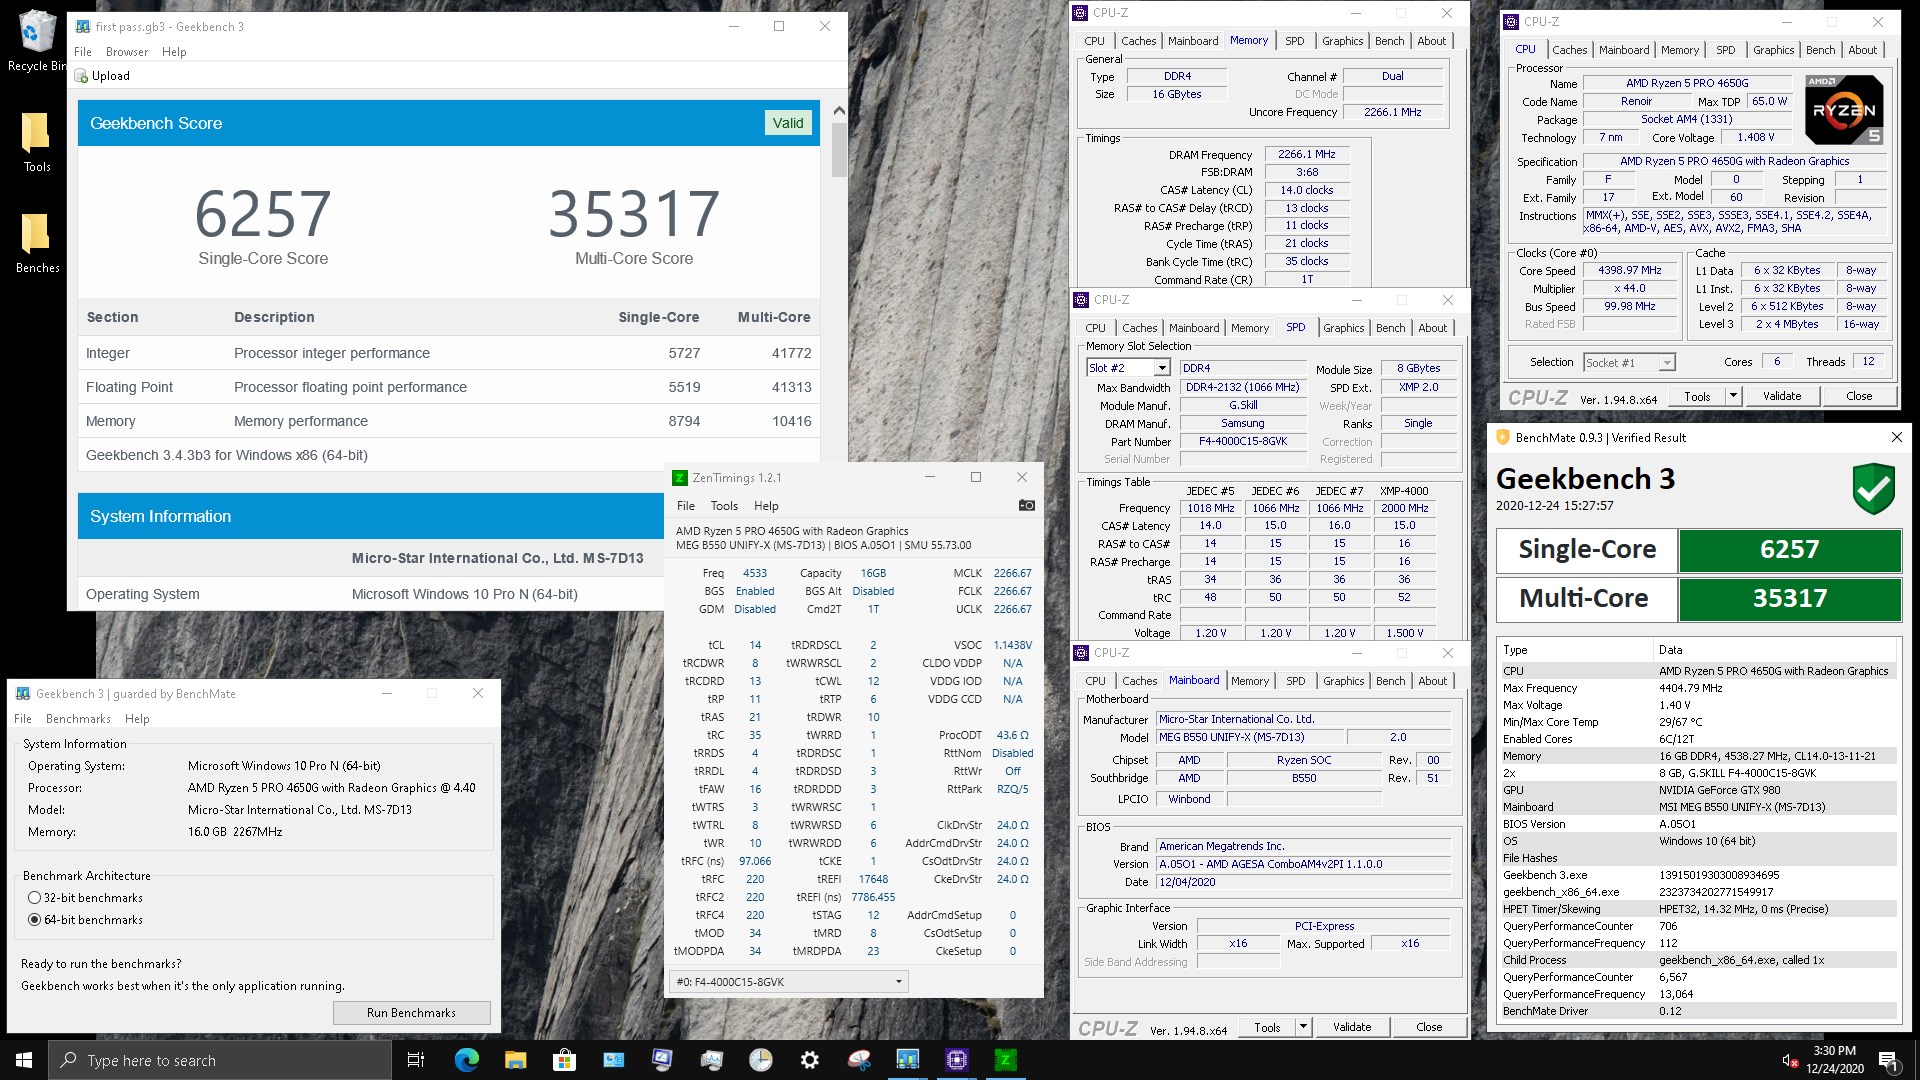Click the Upload icon in Geekbench window

[x=82, y=76]
